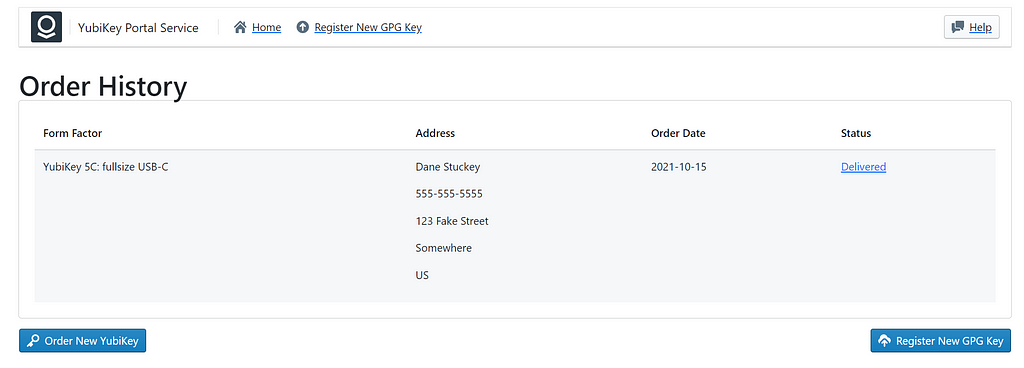Click the Dane Stuckey address name
This screenshot has width=1024, height=368.
[448, 167]
